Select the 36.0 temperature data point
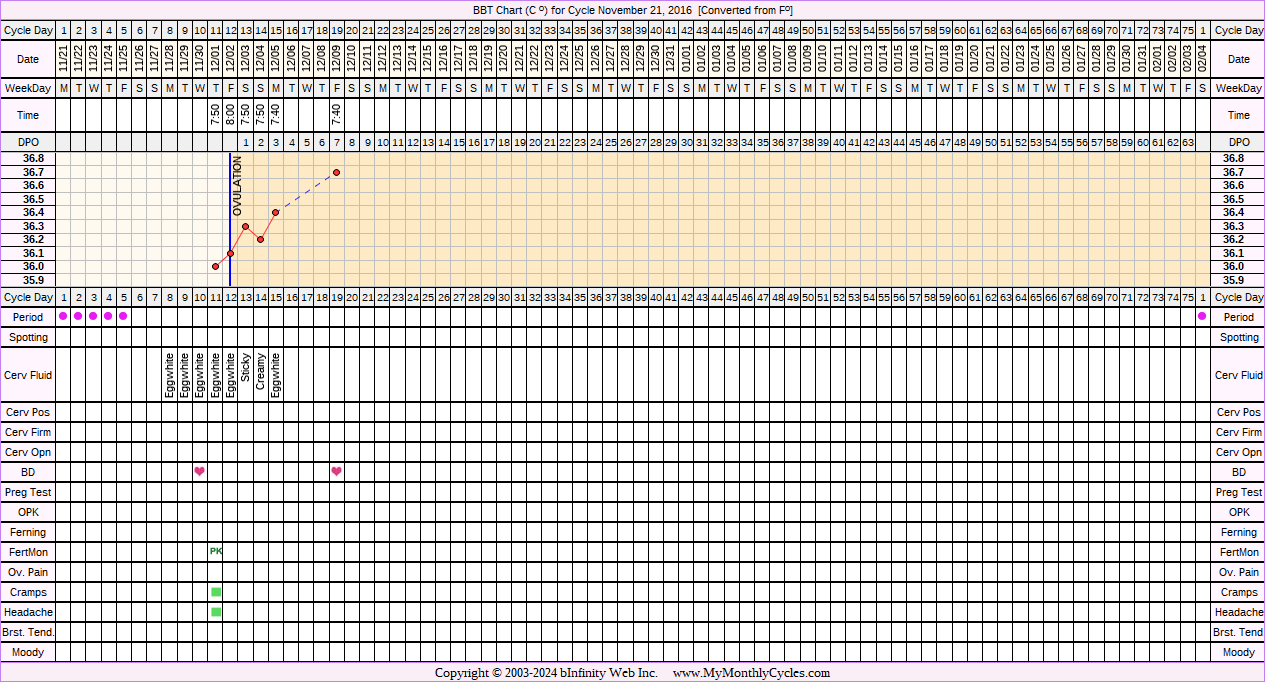Screen dimensions: 1265x682 pyautogui.click(x=215, y=266)
